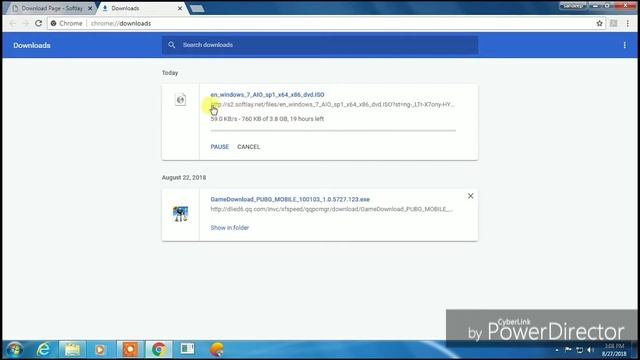This screenshot has height=360, width=640.
Task: Click the softlay.net ISO source URL
Action: click(333, 104)
